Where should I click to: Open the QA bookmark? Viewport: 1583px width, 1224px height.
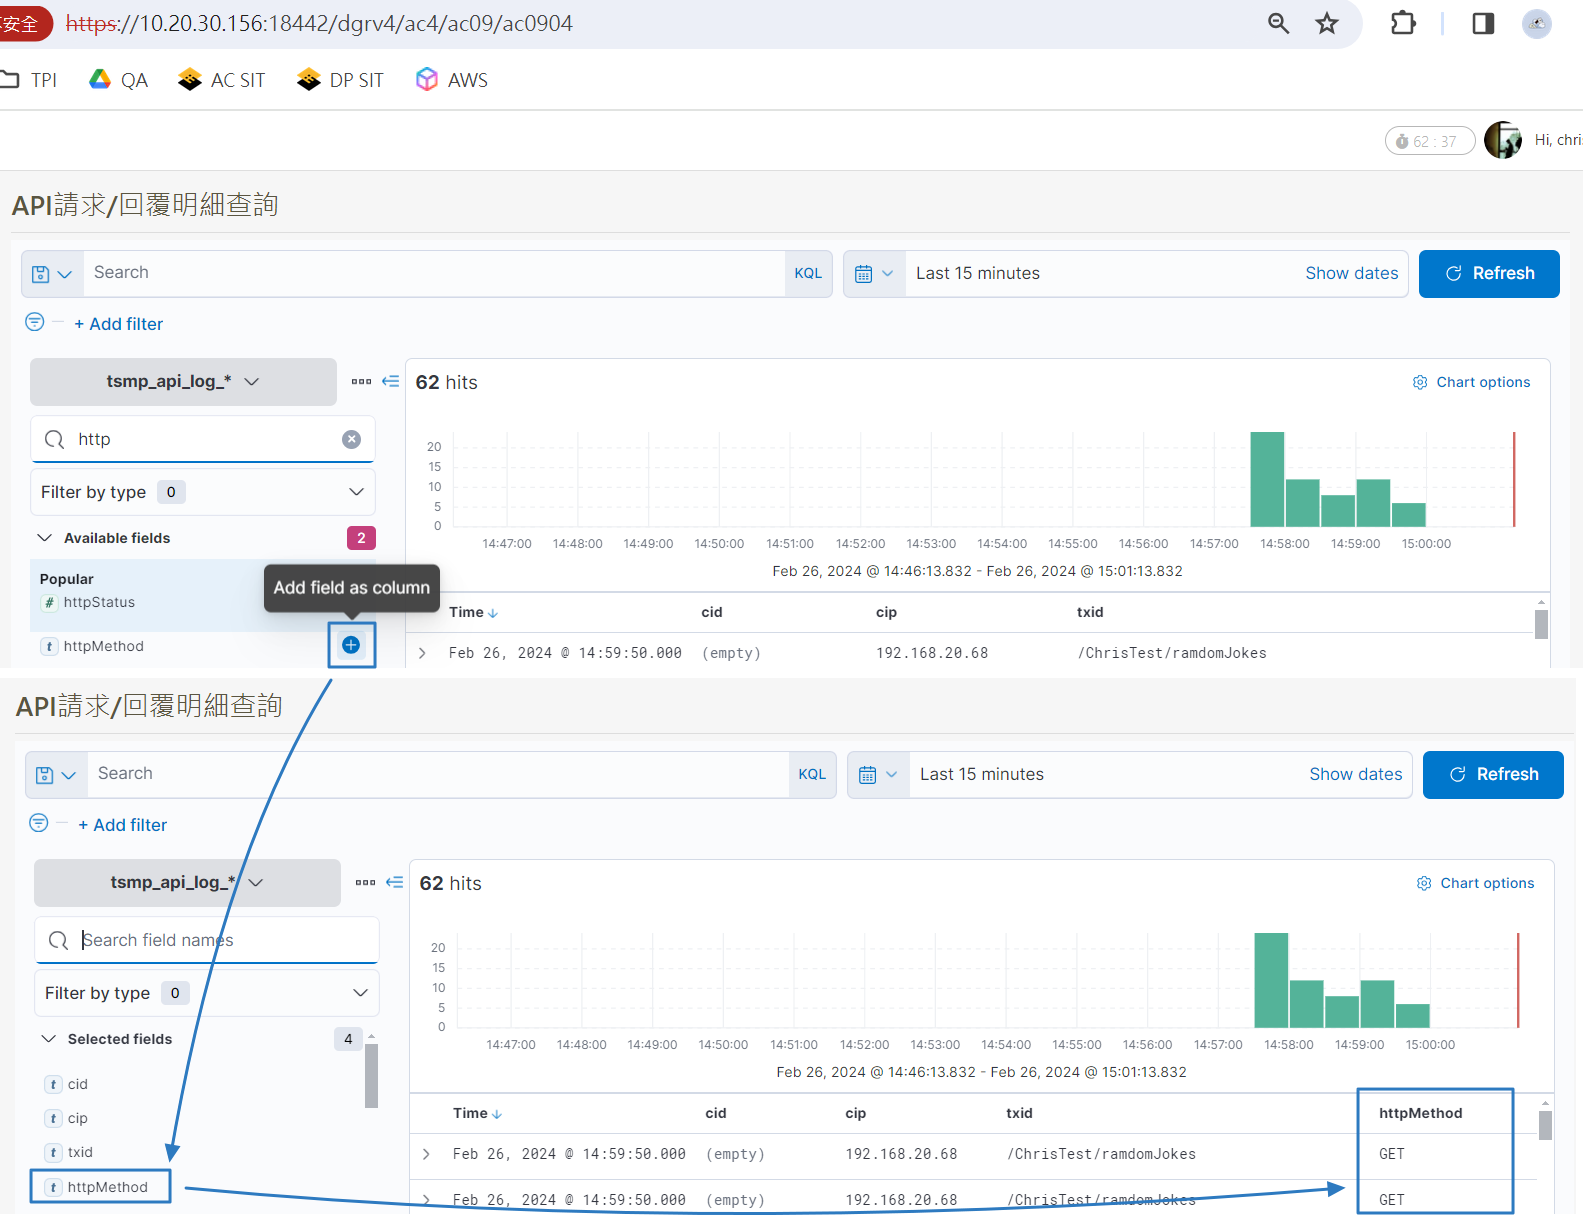click(x=119, y=80)
